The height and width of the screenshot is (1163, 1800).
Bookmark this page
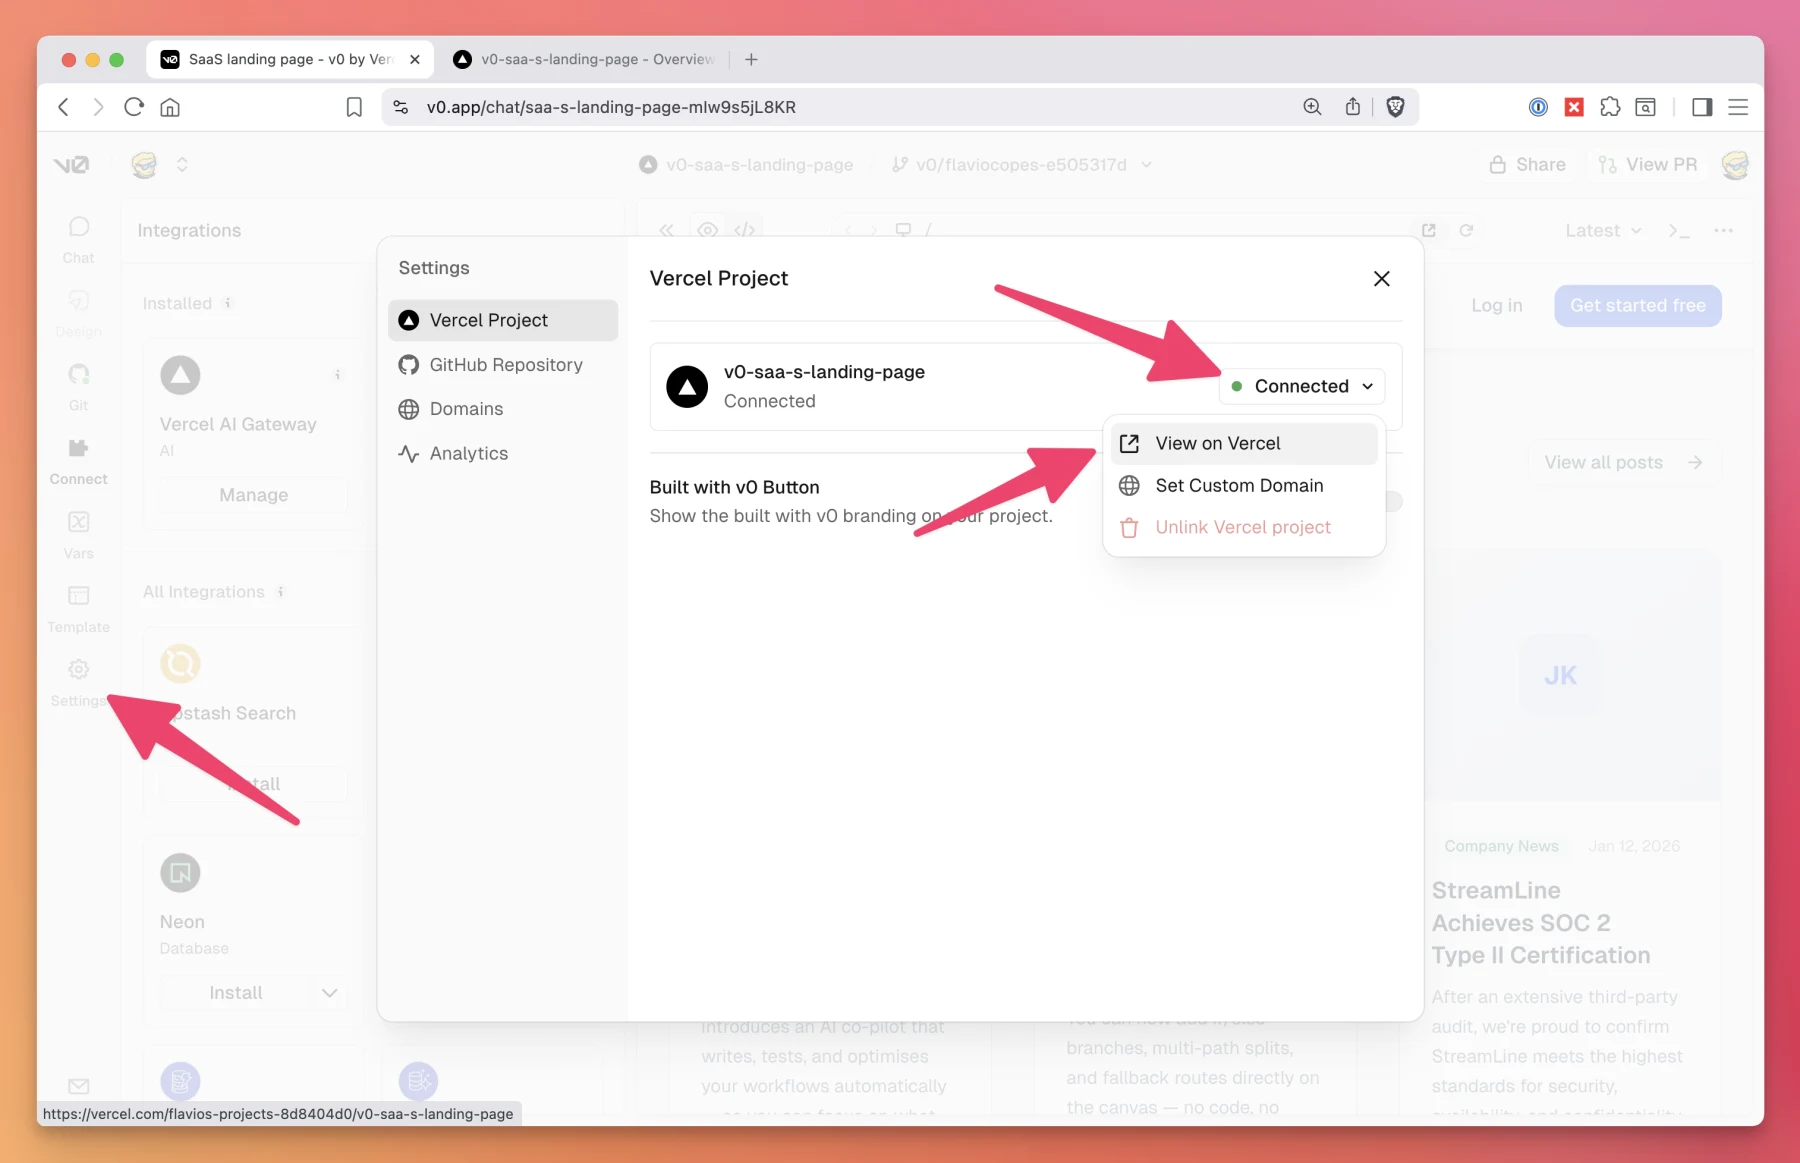354,107
